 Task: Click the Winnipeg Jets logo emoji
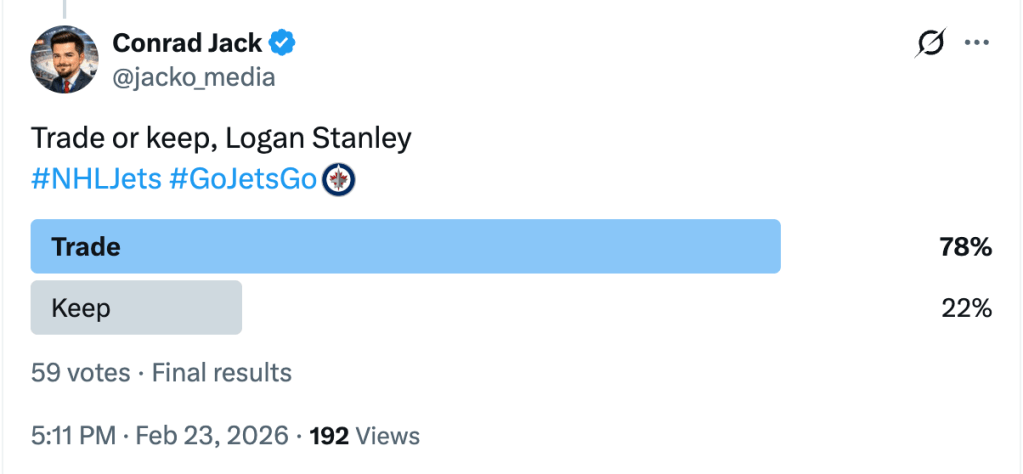click(x=340, y=180)
